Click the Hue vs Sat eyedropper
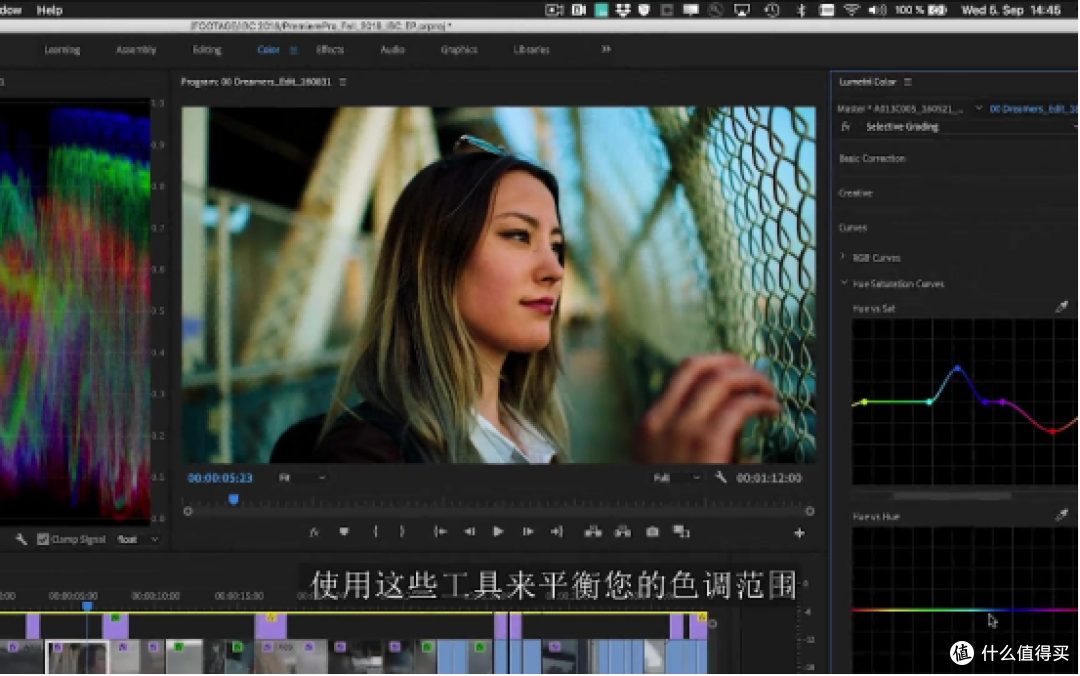Screen dimensions: 1080x676 pos(1061,307)
